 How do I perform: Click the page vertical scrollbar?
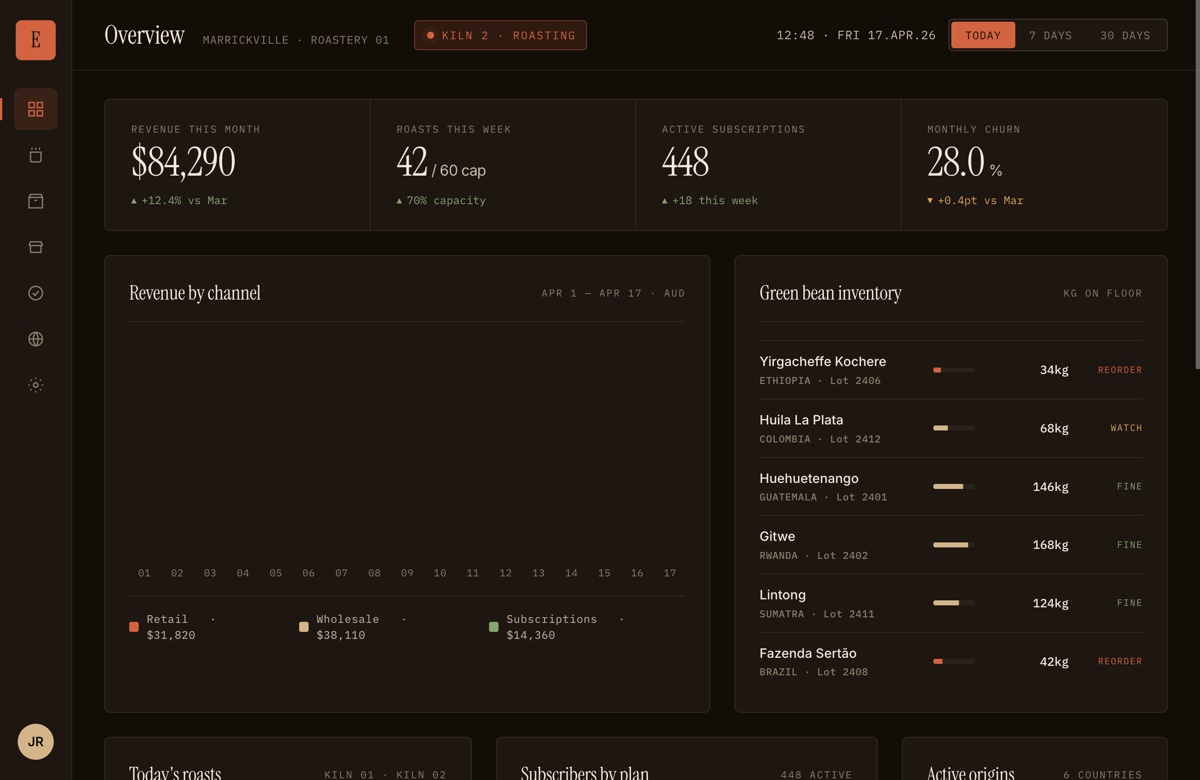[x=1196, y=185]
